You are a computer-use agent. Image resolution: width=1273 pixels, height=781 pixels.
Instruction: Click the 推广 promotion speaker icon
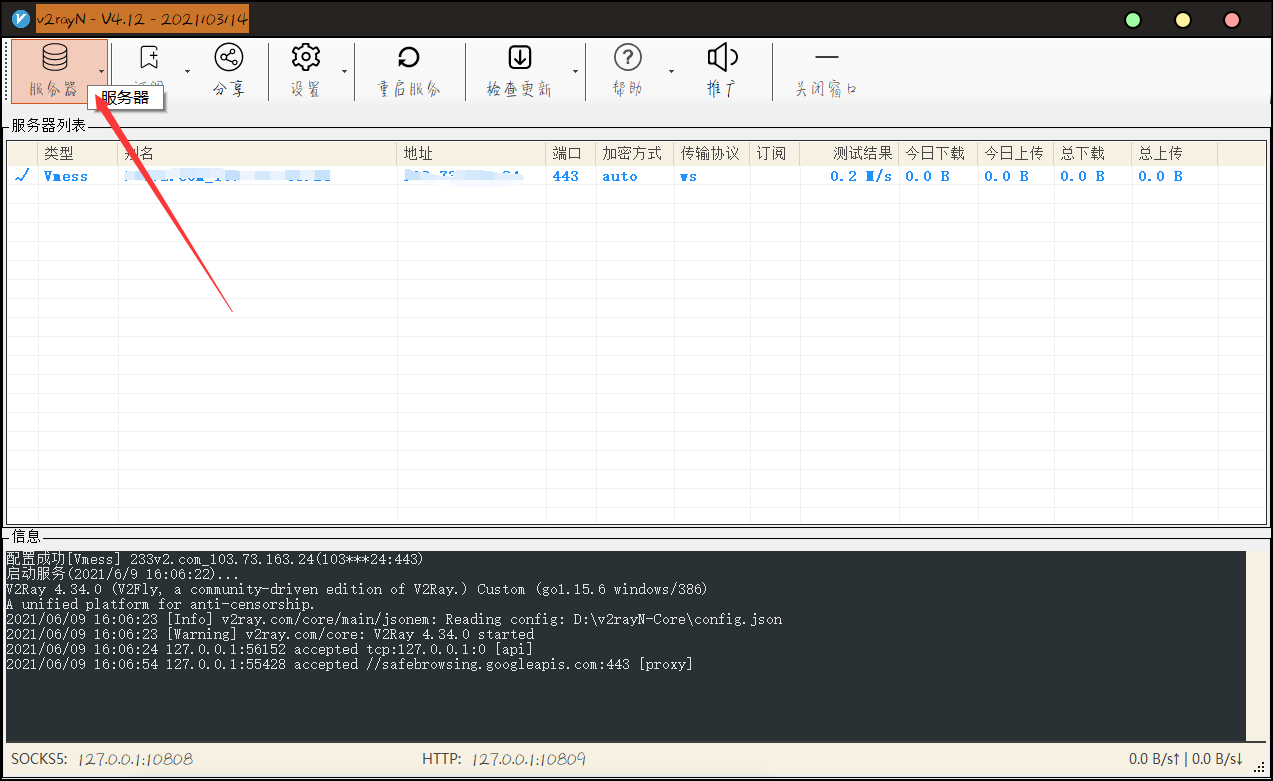(722, 57)
